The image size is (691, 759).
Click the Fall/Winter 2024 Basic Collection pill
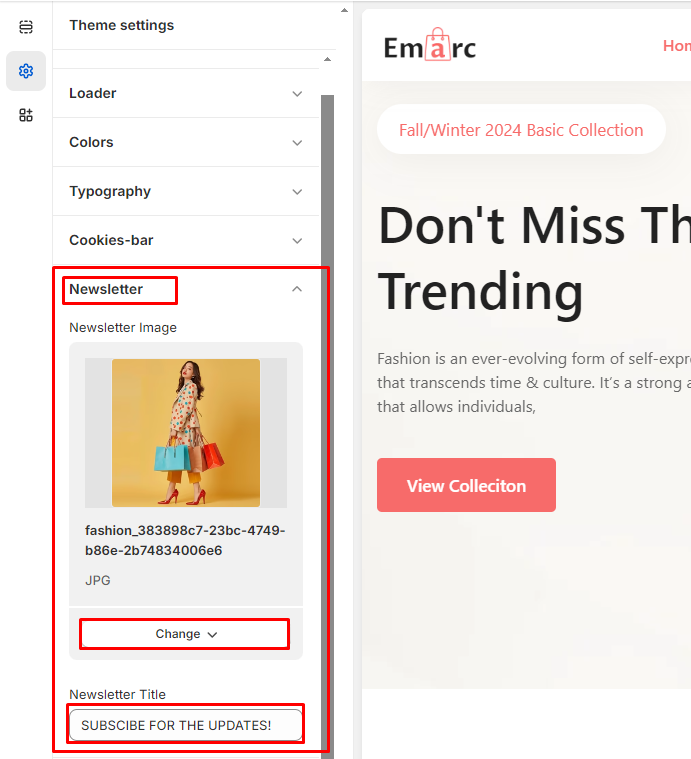521,130
